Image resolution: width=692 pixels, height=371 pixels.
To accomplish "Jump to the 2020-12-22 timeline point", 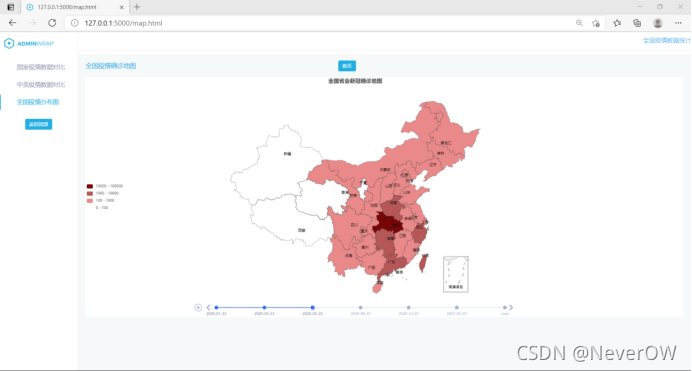I will (x=409, y=307).
